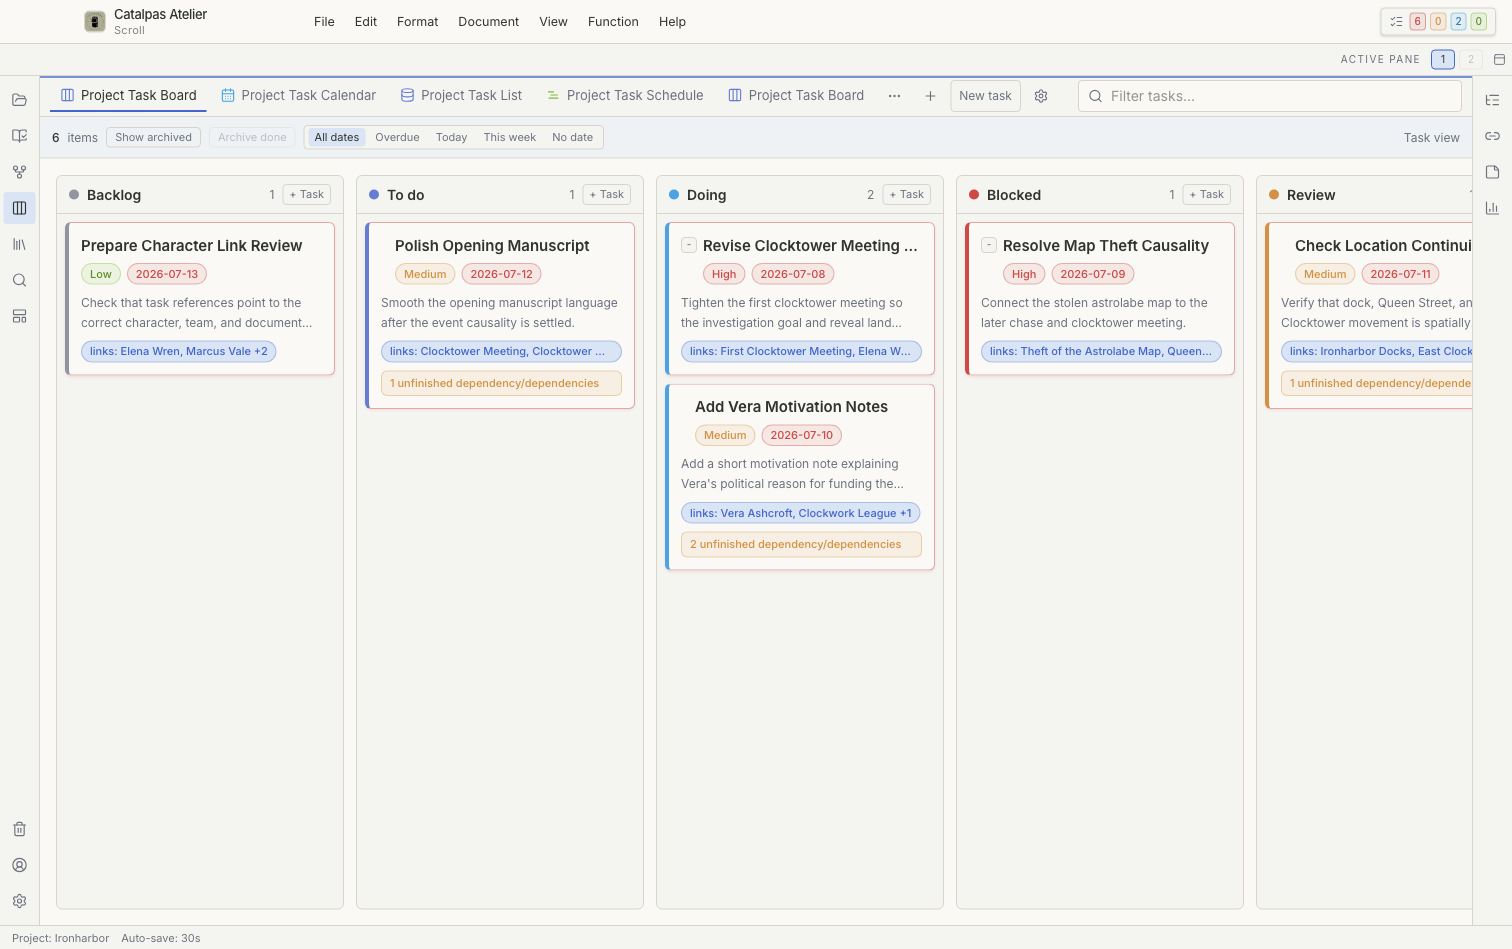This screenshot has width=1512, height=949.
Task: Click the green 0 counter badge
Action: pos(1478,21)
